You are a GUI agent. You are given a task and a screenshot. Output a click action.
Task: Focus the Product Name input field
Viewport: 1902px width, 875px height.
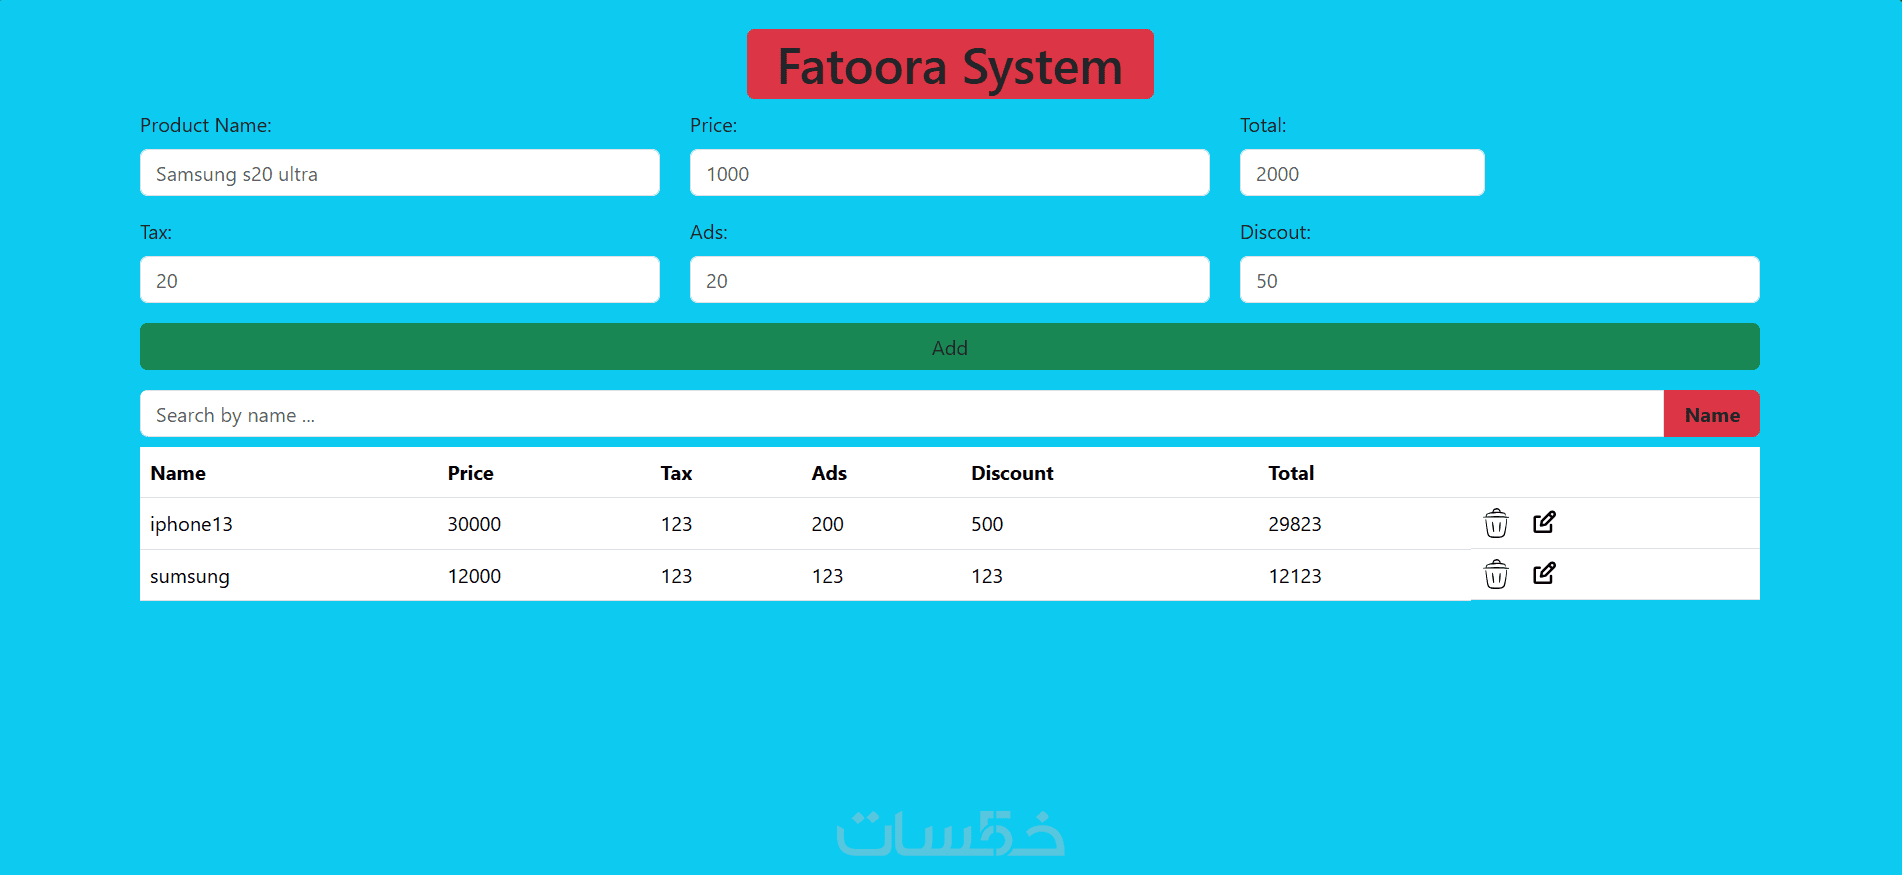pos(400,173)
